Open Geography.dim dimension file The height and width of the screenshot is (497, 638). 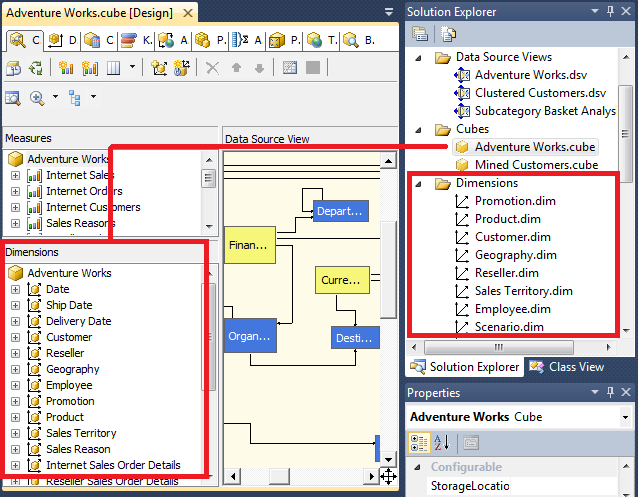pyautogui.click(x=516, y=255)
